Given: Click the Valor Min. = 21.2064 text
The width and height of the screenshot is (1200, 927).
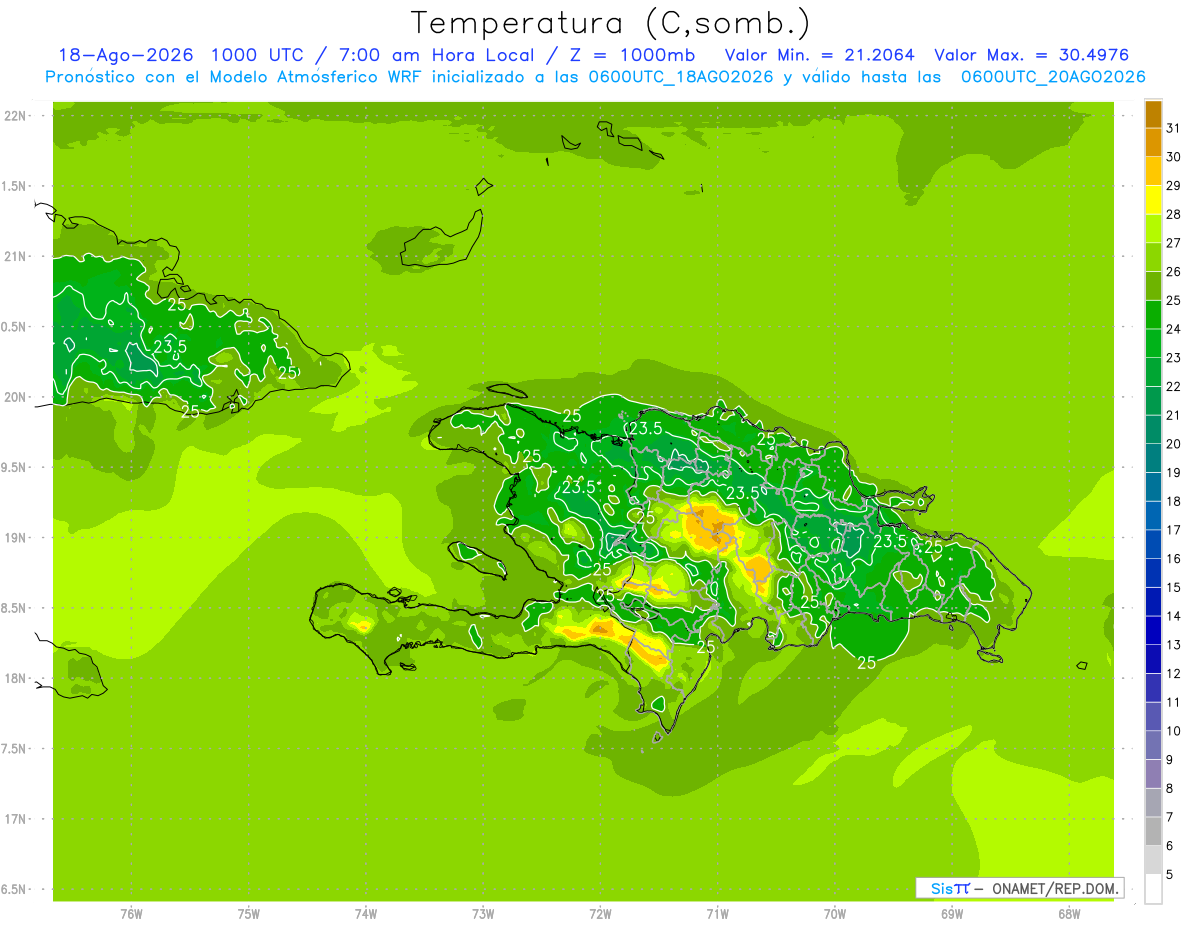Looking at the screenshot, I should [821, 55].
